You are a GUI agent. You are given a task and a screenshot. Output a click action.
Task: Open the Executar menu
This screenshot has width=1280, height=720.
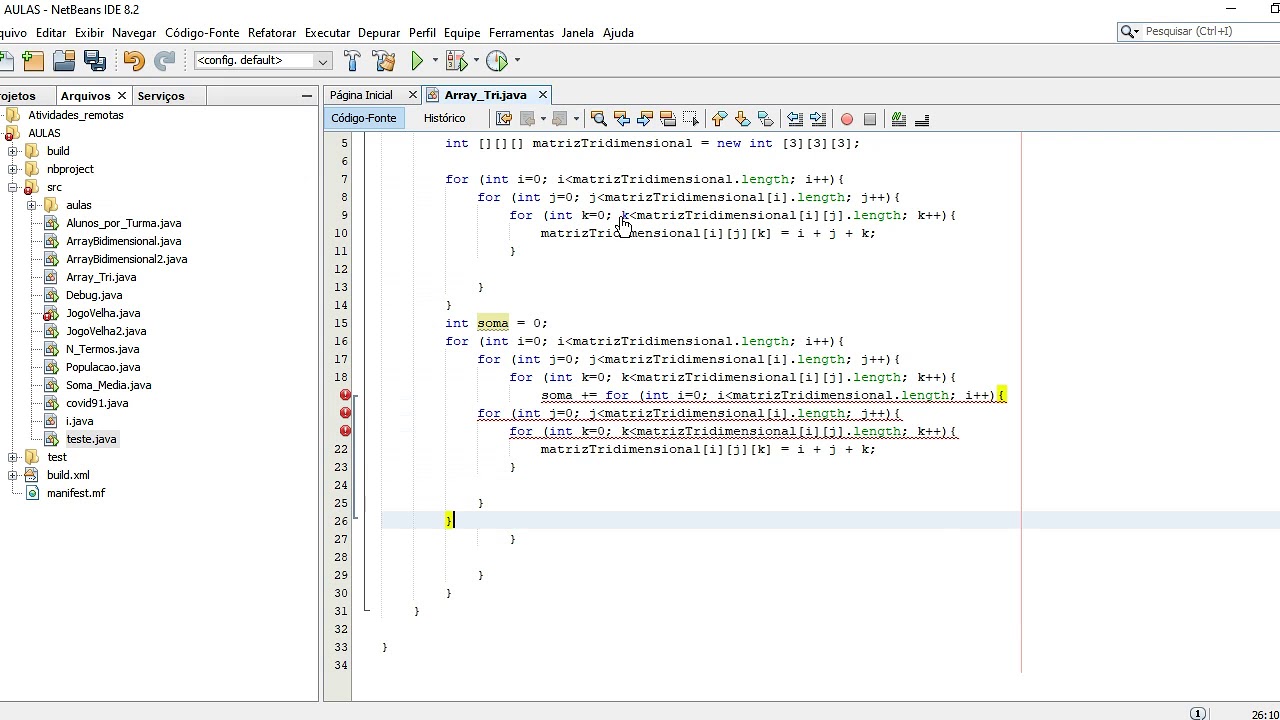327,33
